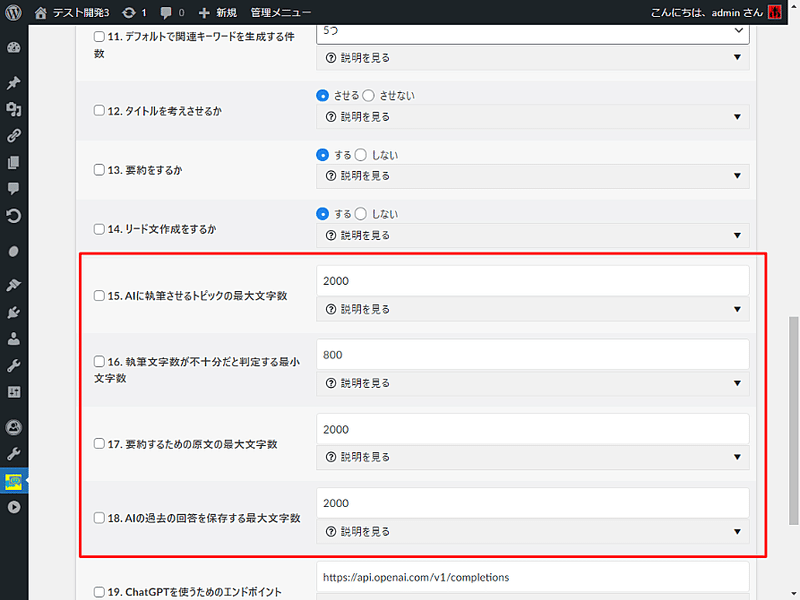
Task: Open Posts via the pushpin icon
Action: tap(14, 82)
